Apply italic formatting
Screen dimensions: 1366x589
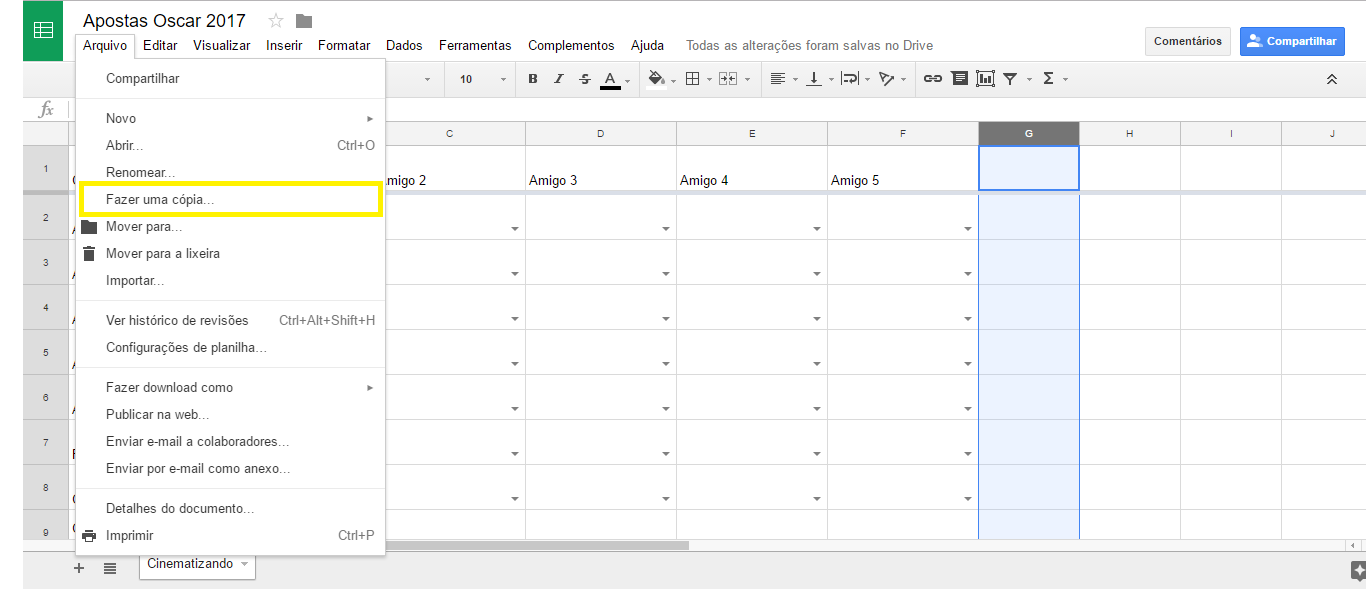point(558,79)
